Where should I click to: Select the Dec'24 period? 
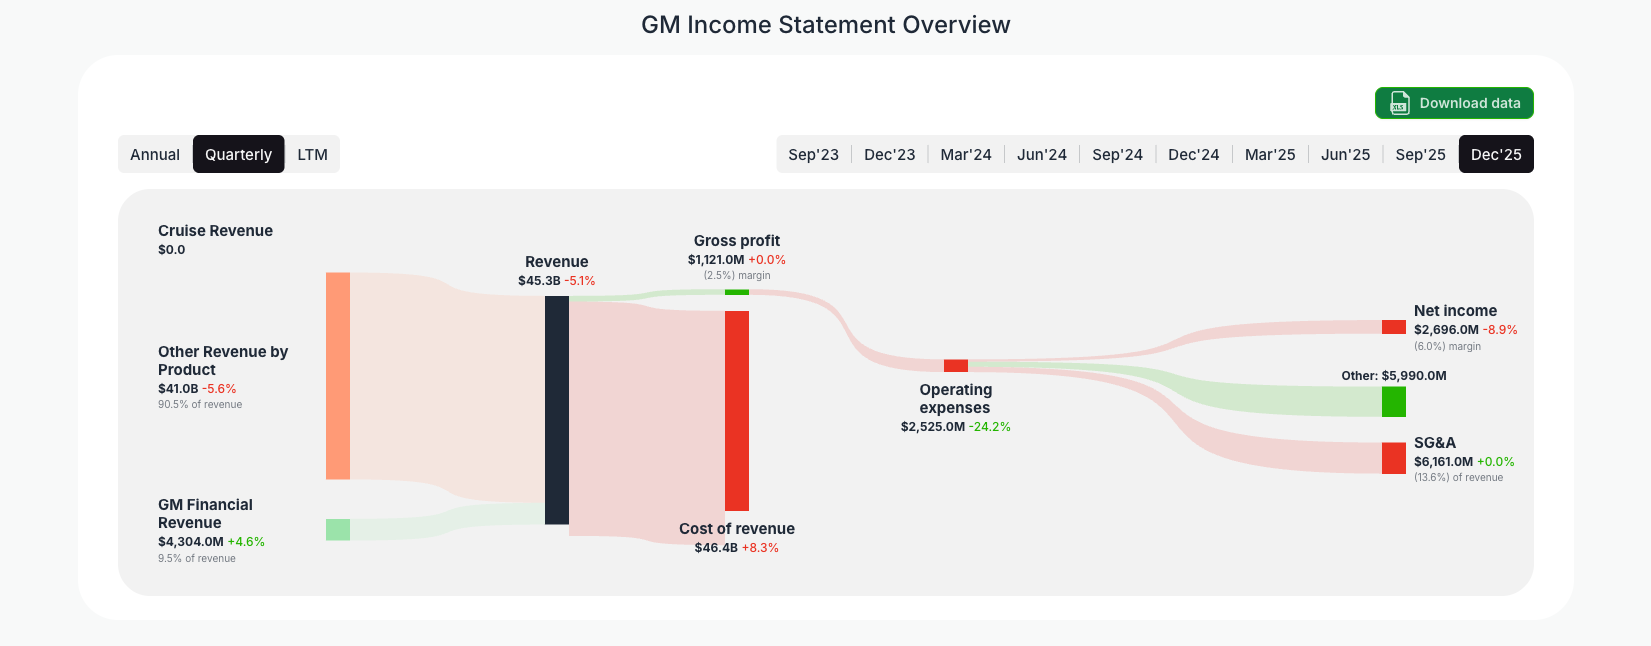coord(1193,154)
